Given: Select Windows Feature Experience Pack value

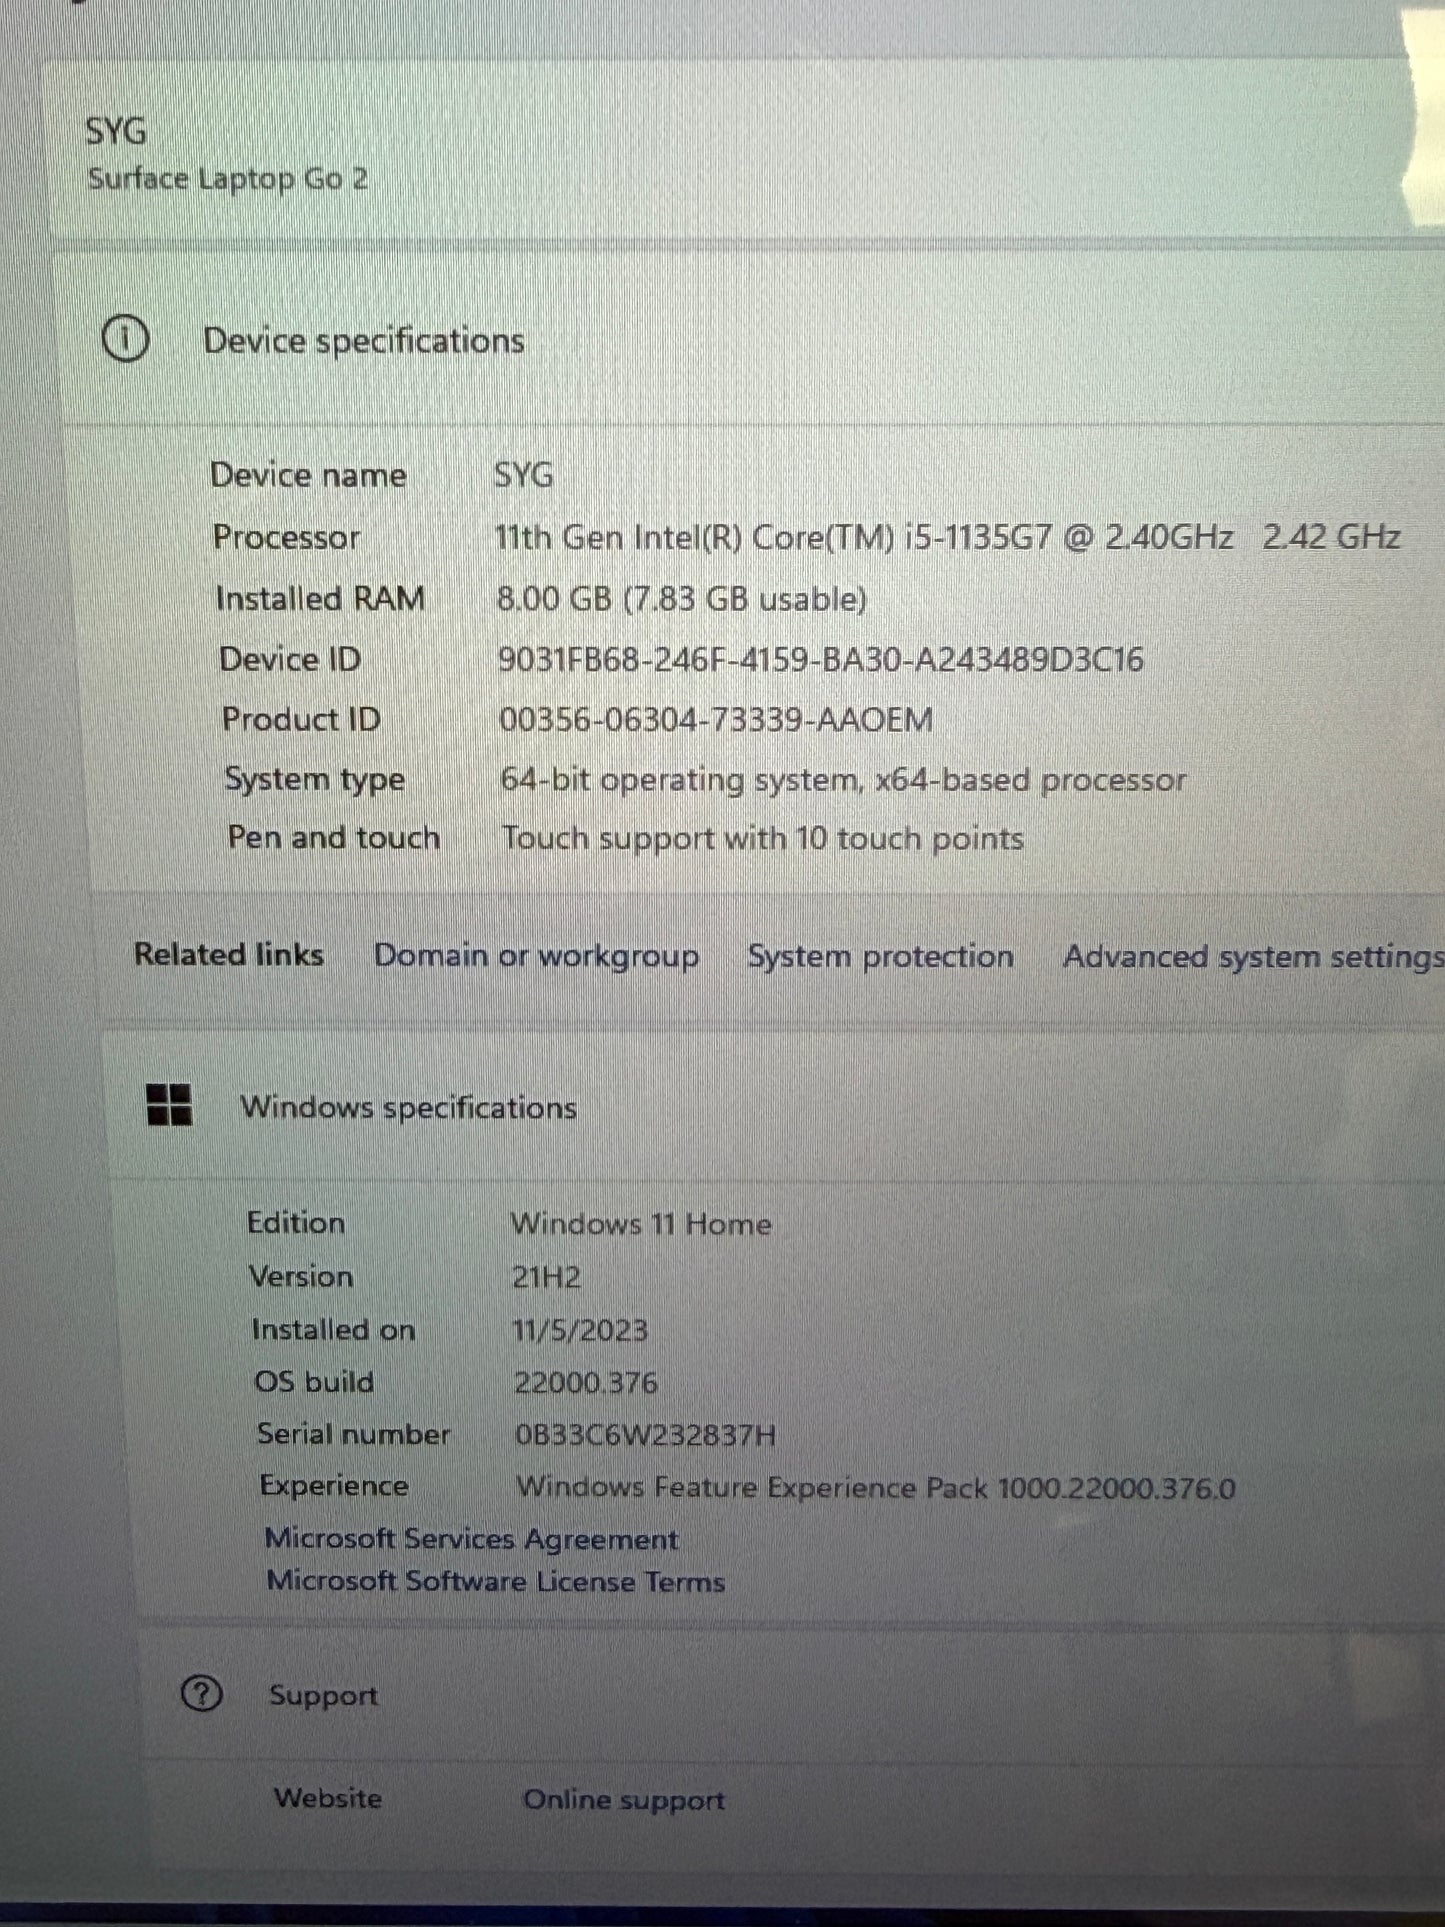Looking at the screenshot, I should point(876,1488).
